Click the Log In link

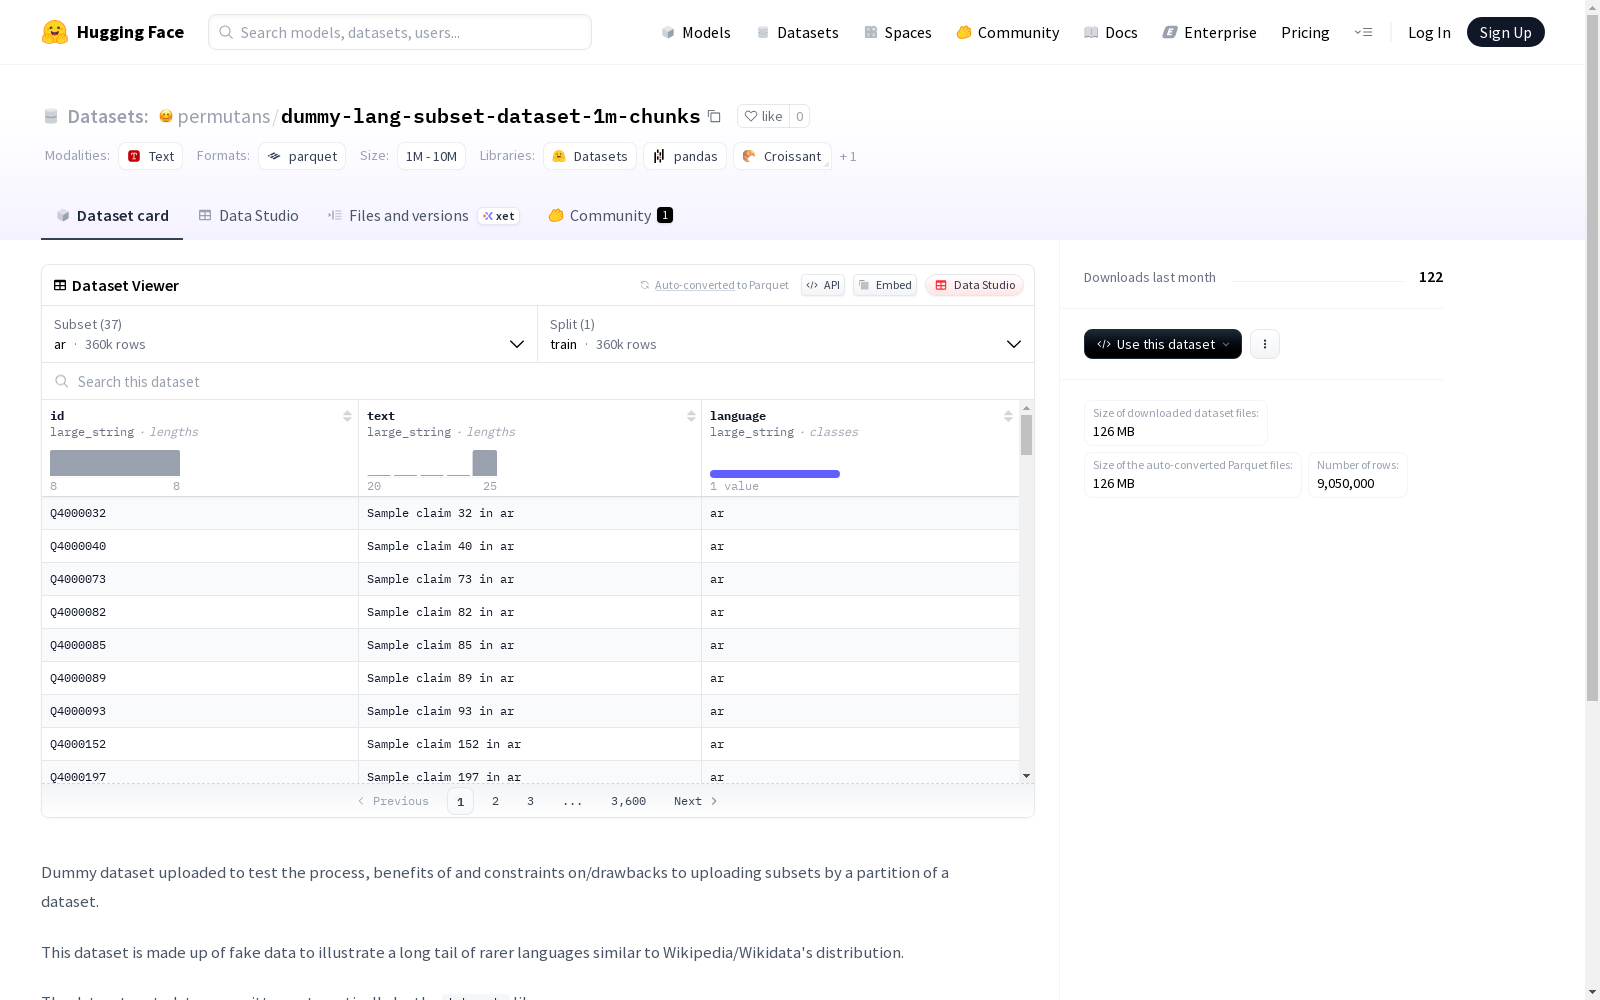pos(1429,32)
